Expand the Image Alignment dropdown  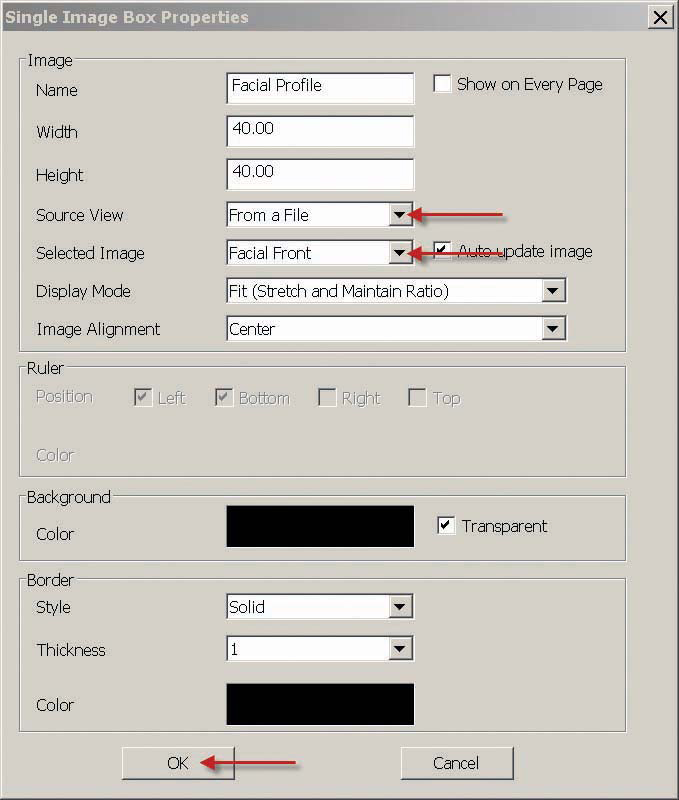[553, 329]
